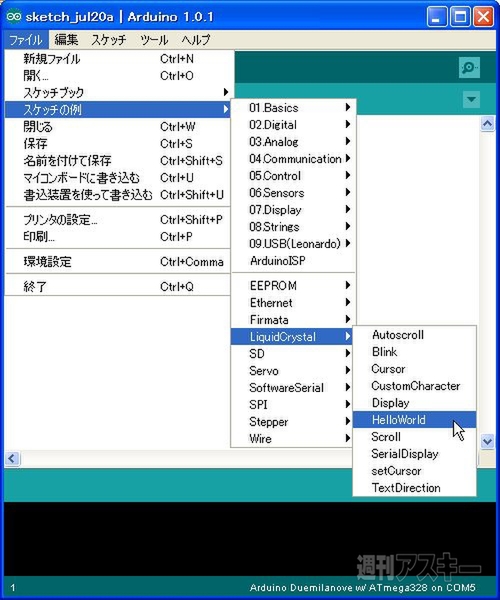Viewport: 500px width, 600px height.
Task: Expand the 08.Strings examples submenu
Action: tap(293, 227)
